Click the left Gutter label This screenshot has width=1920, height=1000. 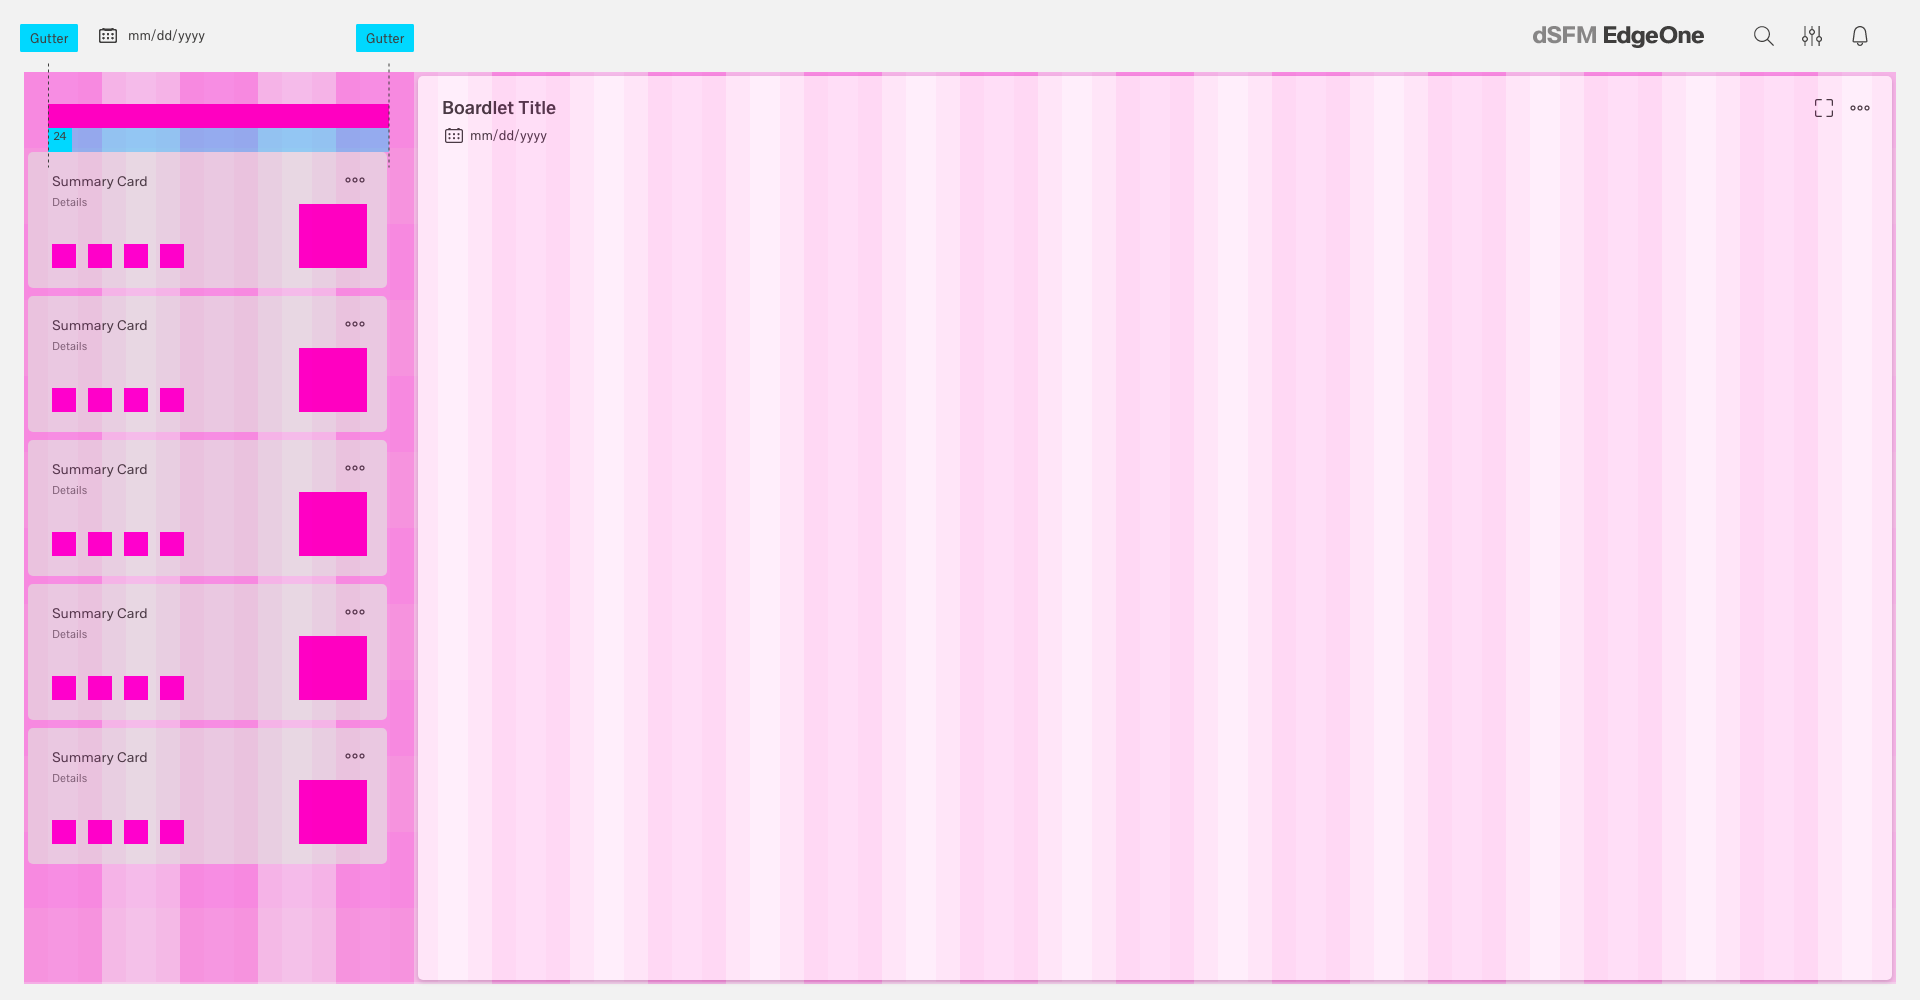[x=49, y=38]
